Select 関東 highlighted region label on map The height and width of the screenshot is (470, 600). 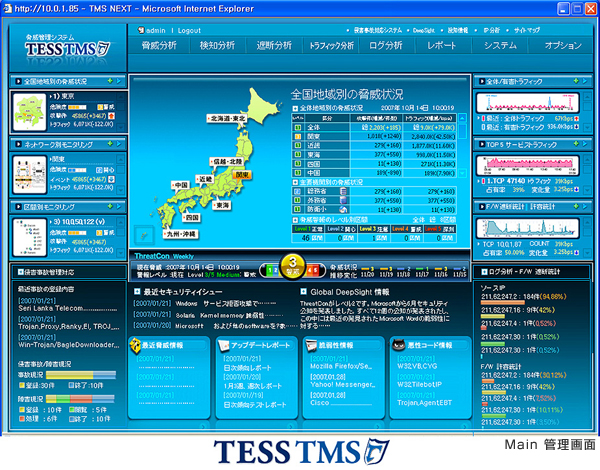coord(242,175)
